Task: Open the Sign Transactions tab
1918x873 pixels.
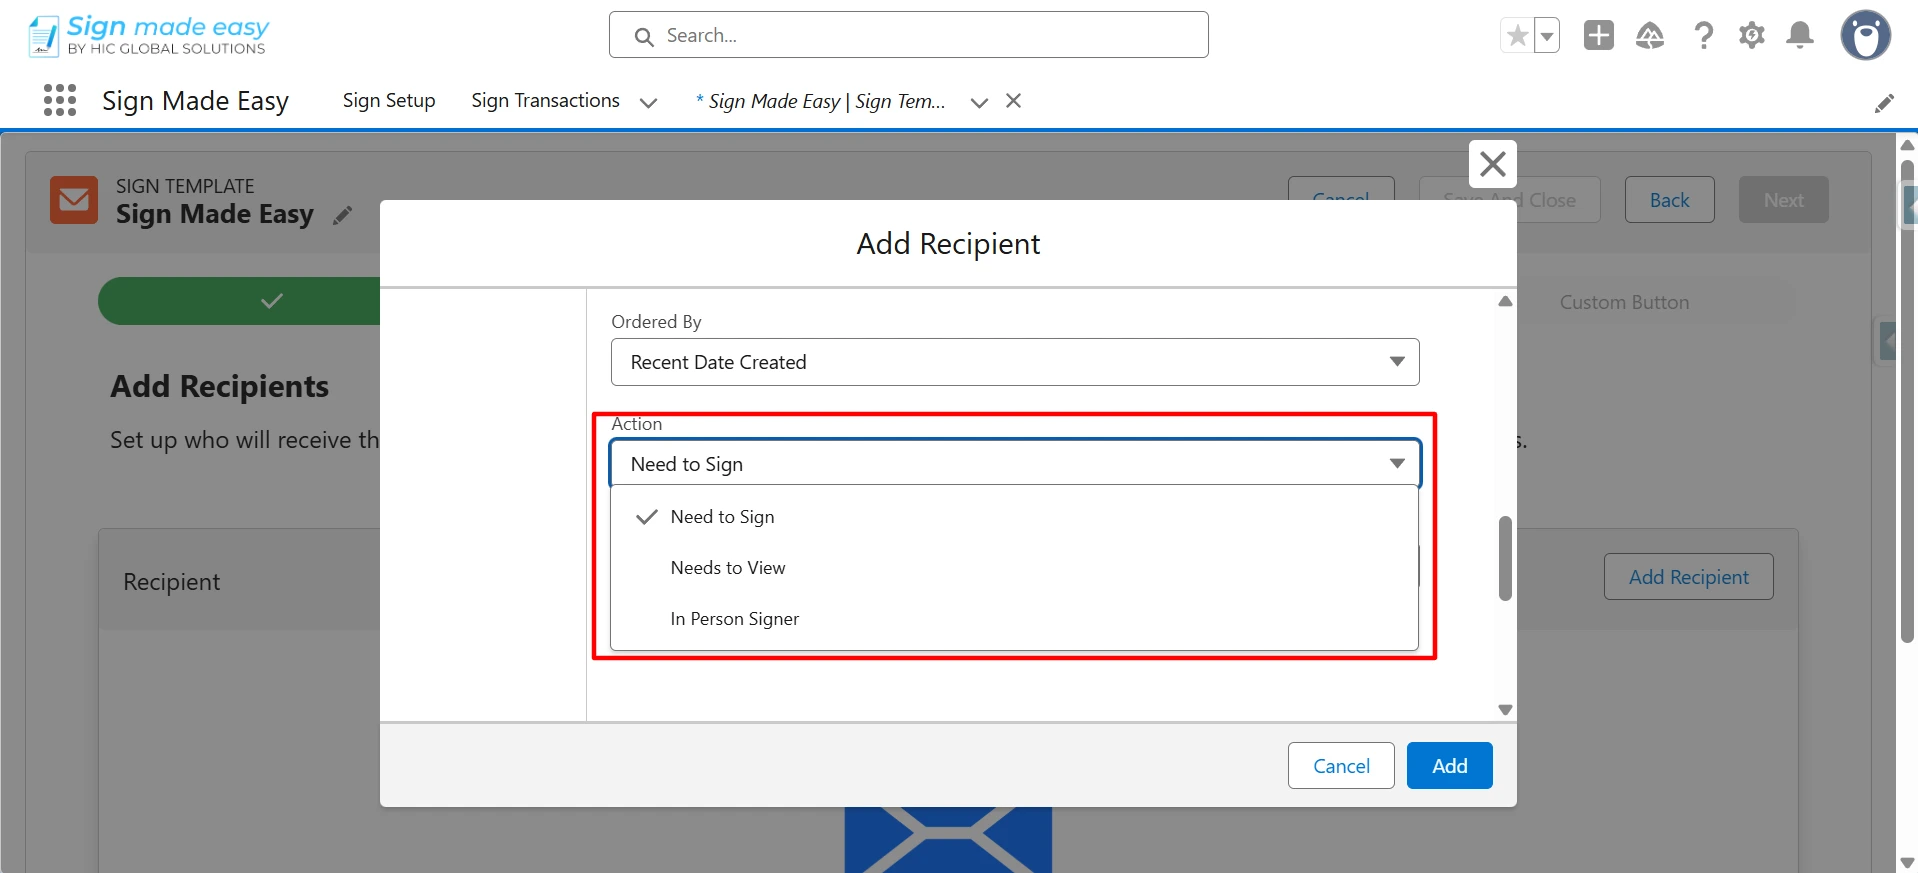Action: click(546, 101)
